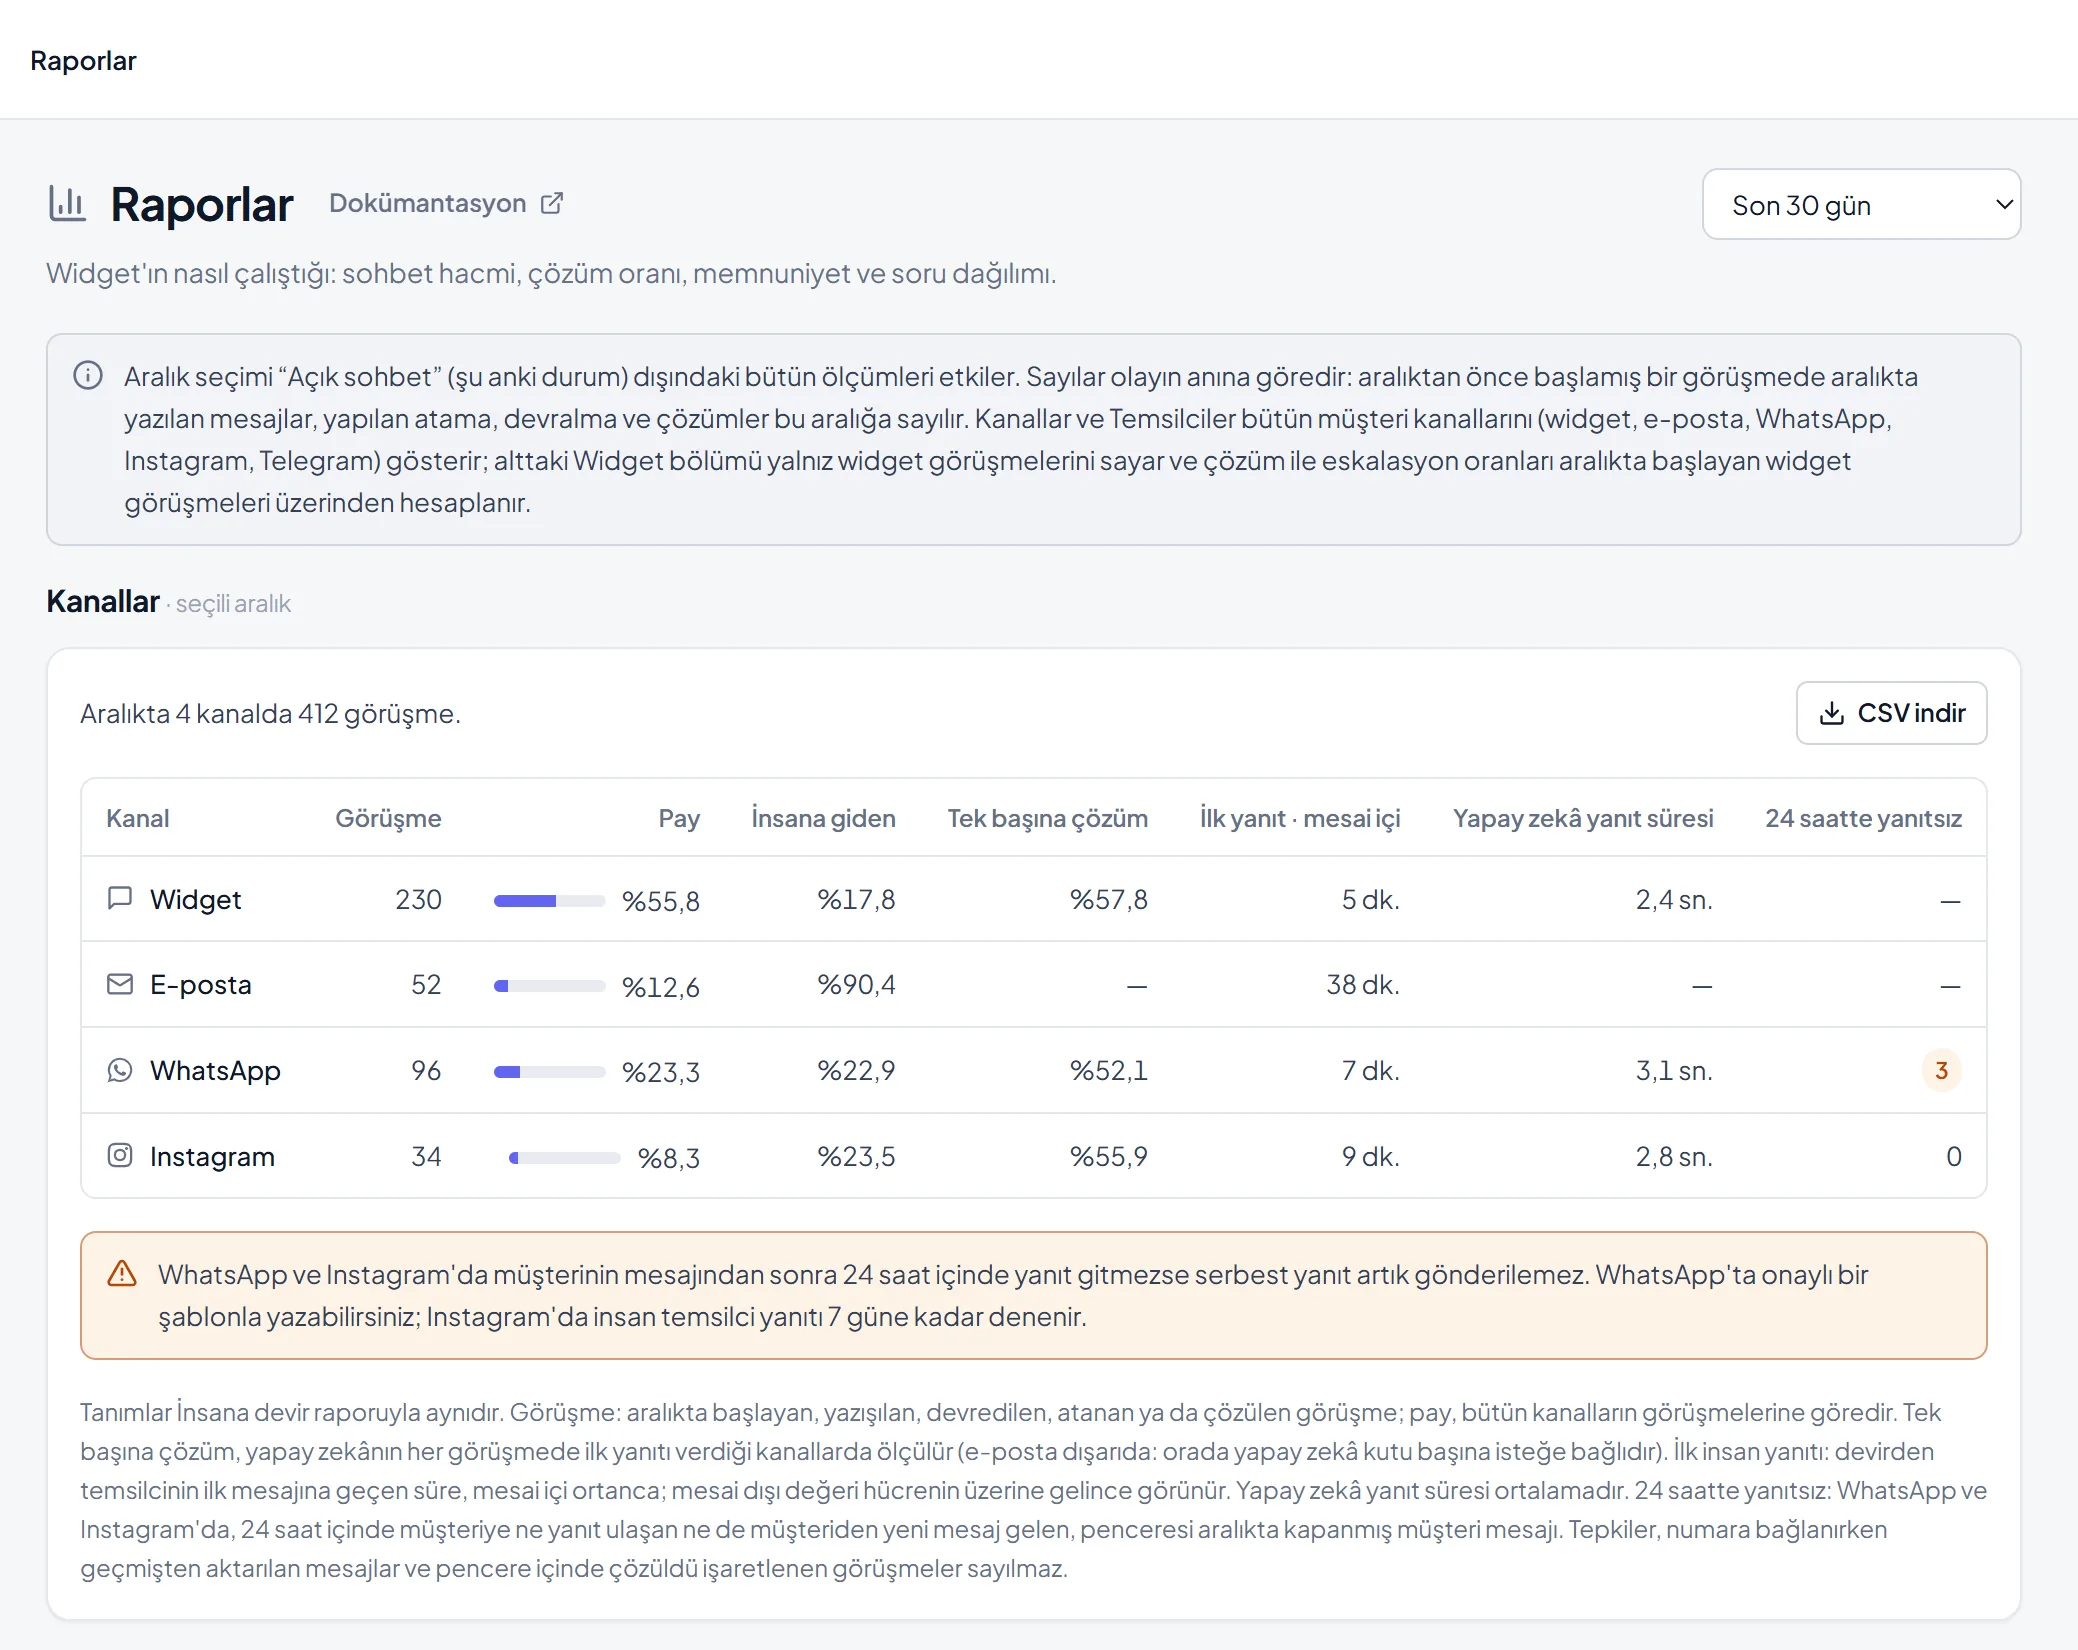Click the WhatsApp channel icon
This screenshot has width=2078, height=1650.
(120, 1070)
